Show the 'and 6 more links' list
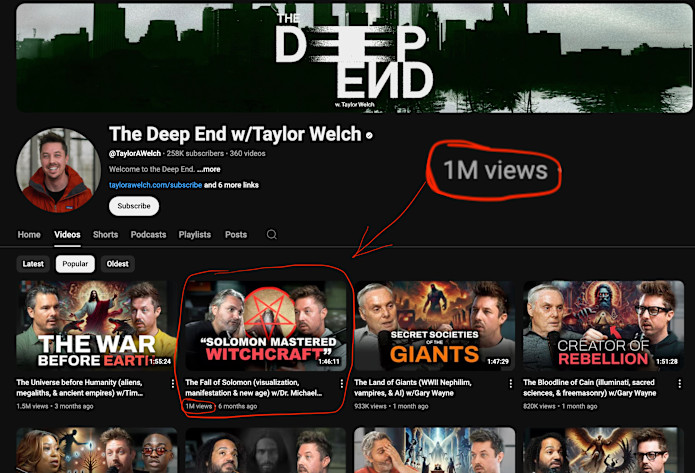This screenshot has width=695, height=473. click(231, 185)
